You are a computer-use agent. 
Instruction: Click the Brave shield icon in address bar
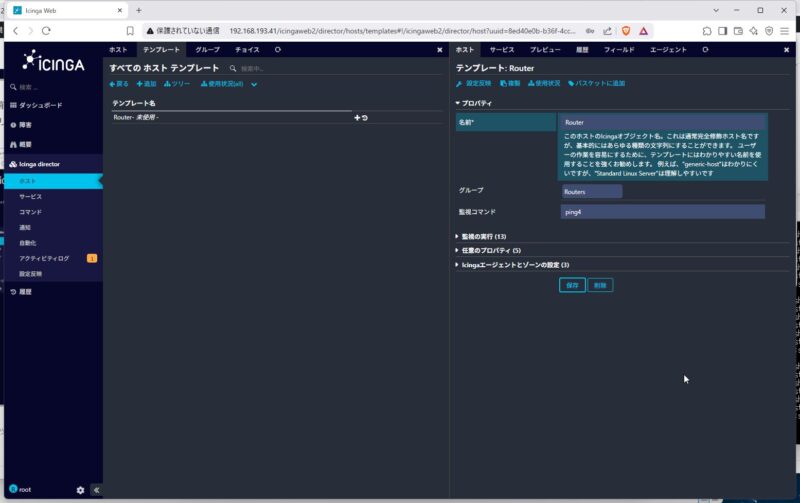[626, 31]
